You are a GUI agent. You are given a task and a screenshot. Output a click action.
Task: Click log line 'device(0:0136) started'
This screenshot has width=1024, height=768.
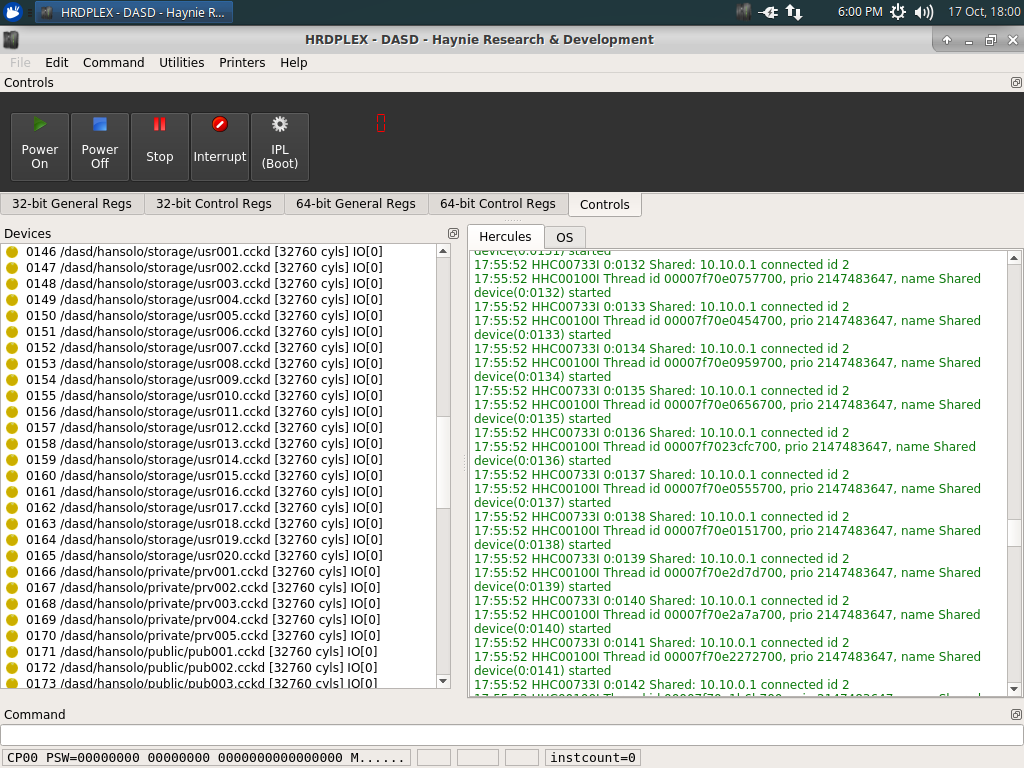(x=543, y=460)
